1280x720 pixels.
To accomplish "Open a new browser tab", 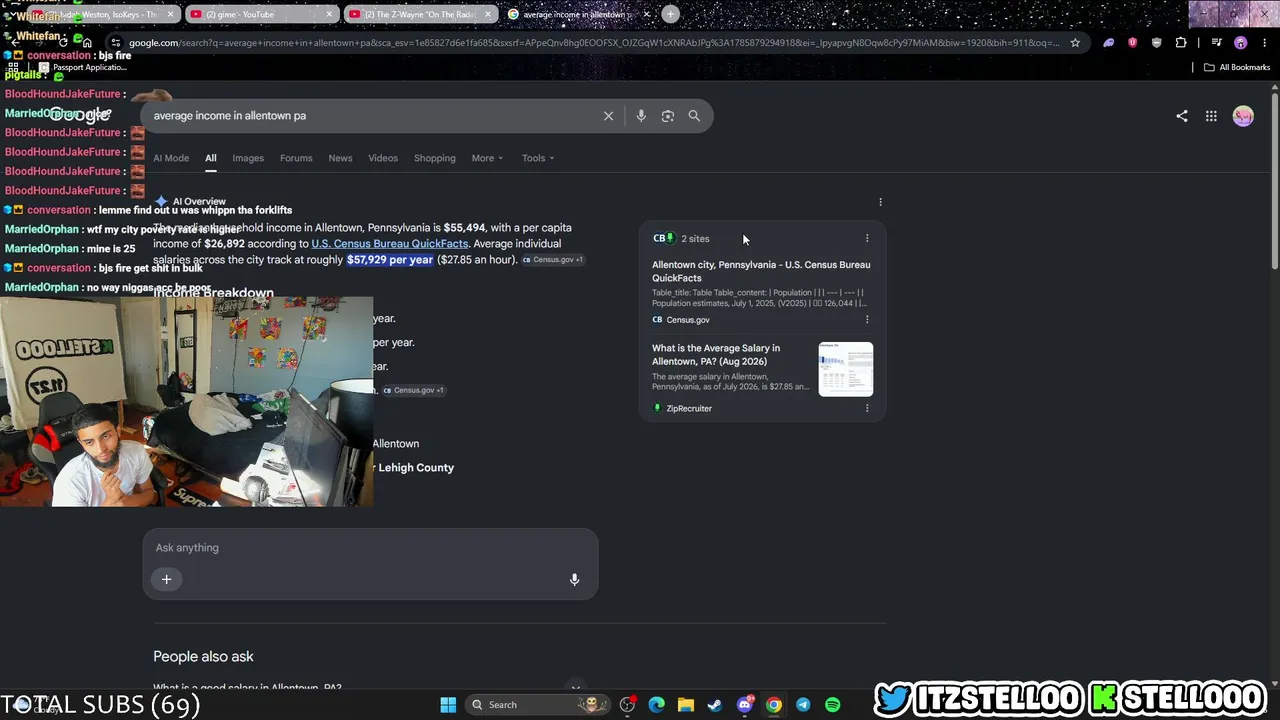I will tap(670, 14).
